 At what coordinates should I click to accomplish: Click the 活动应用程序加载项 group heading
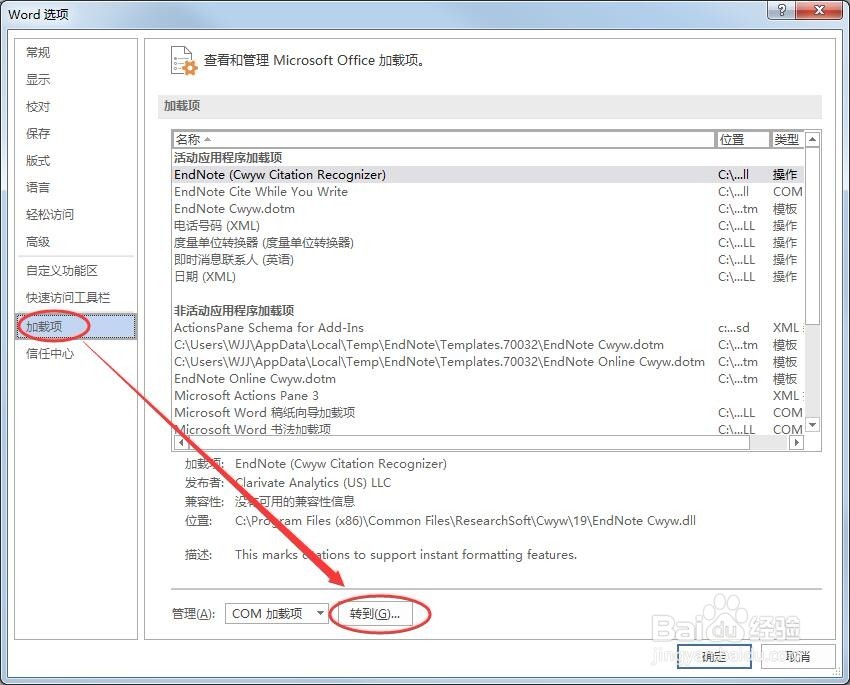(x=228, y=158)
